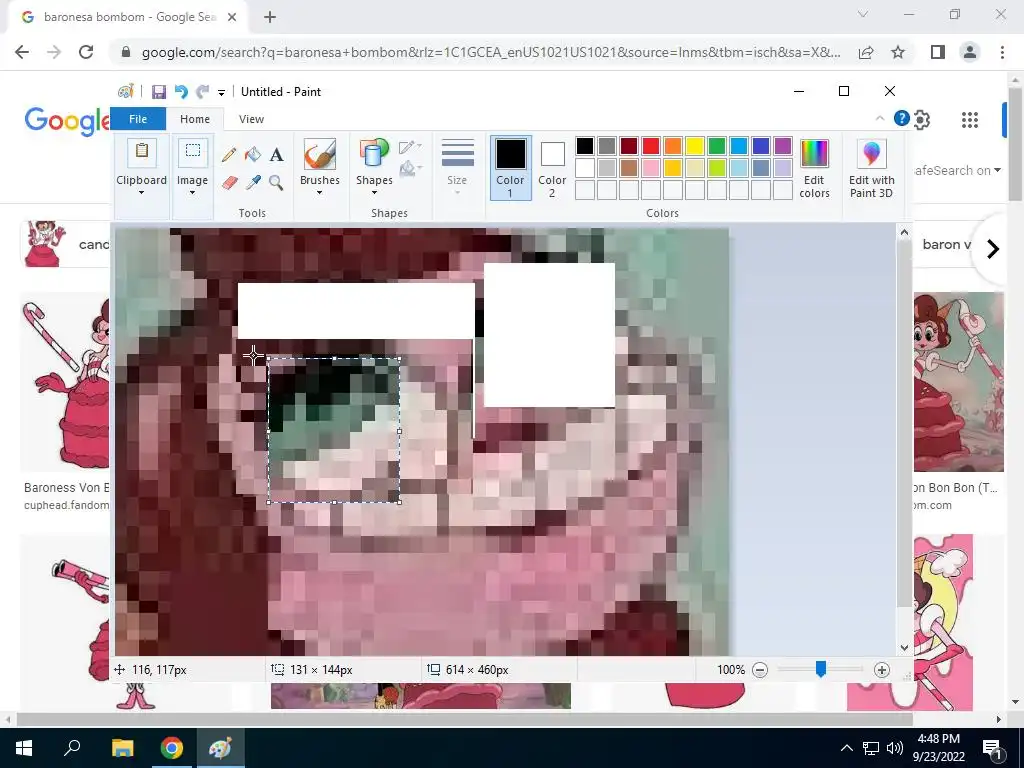Image resolution: width=1024 pixels, height=768 pixels.
Task: Click Paint canvas vertical scrollbar down arrow
Action: pyautogui.click(x=904, y=648)
